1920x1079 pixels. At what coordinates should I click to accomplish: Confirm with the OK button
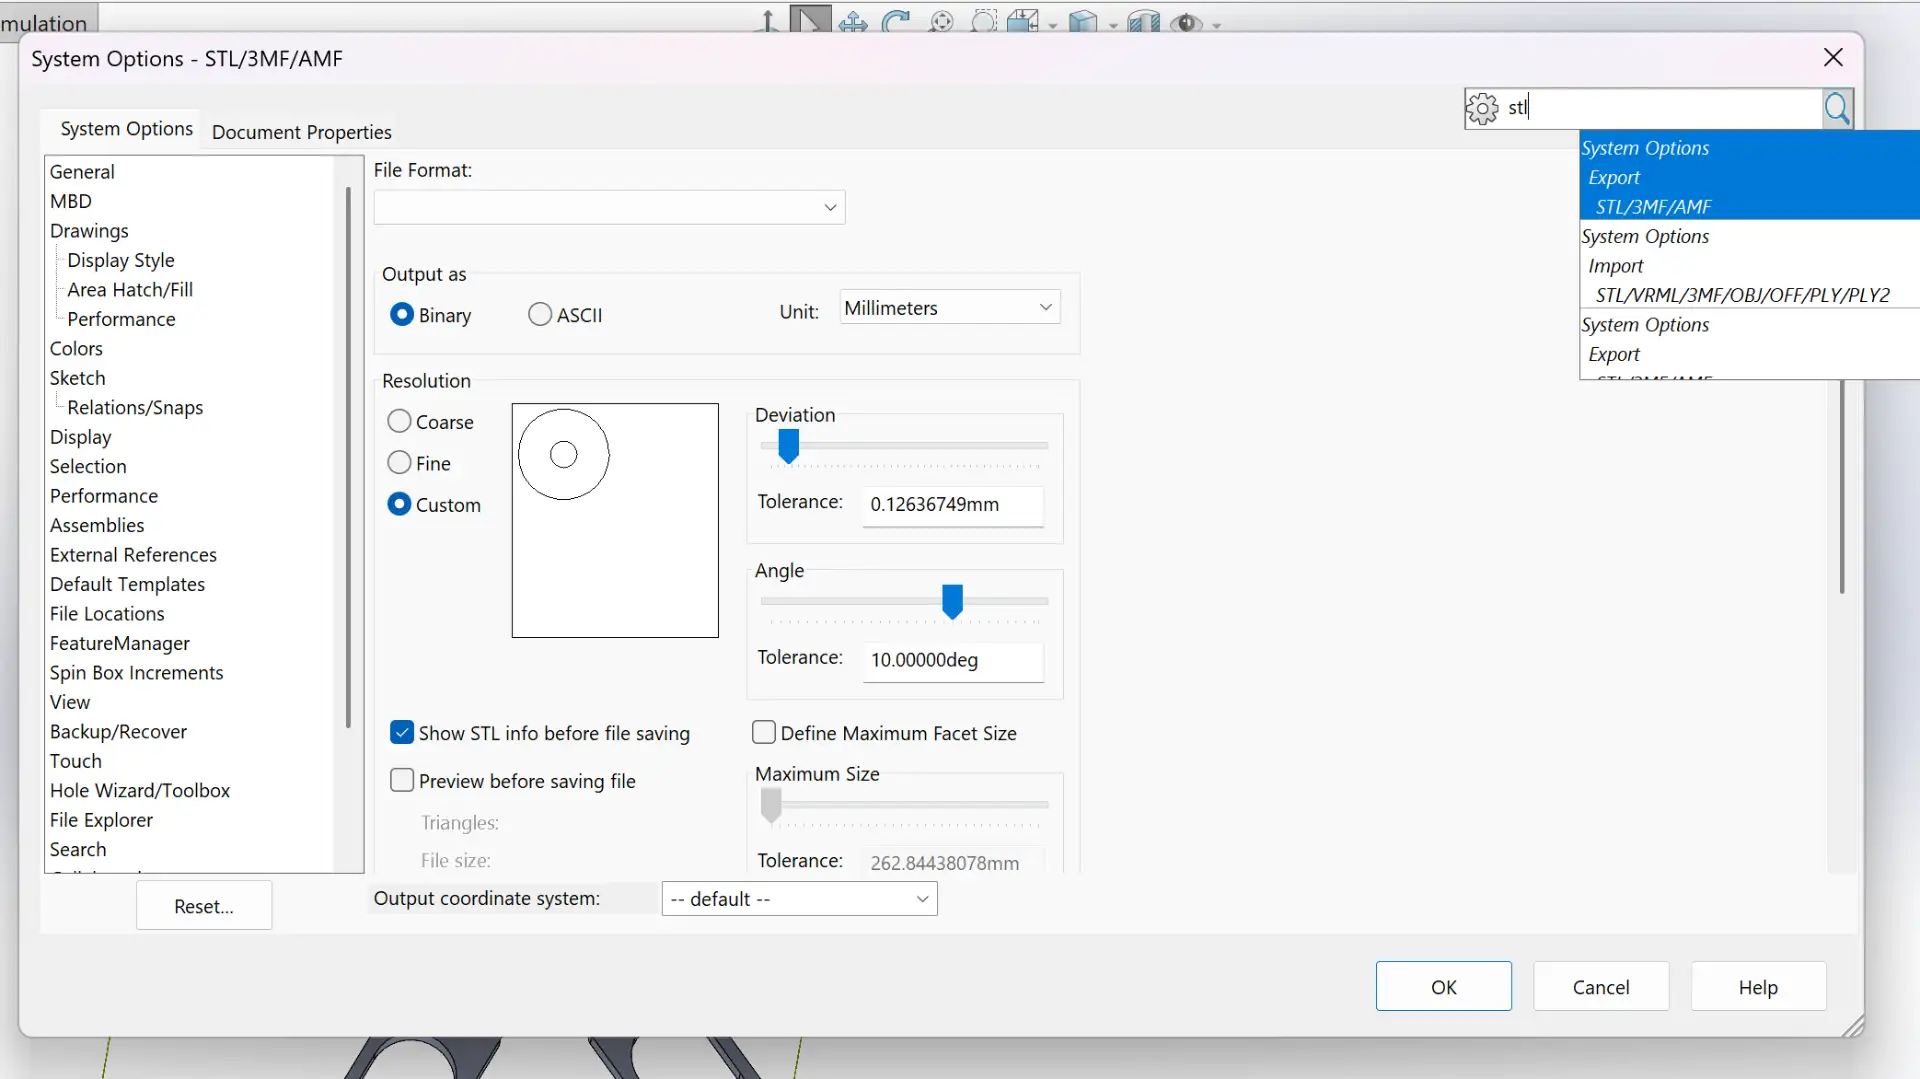[1444, 987]
